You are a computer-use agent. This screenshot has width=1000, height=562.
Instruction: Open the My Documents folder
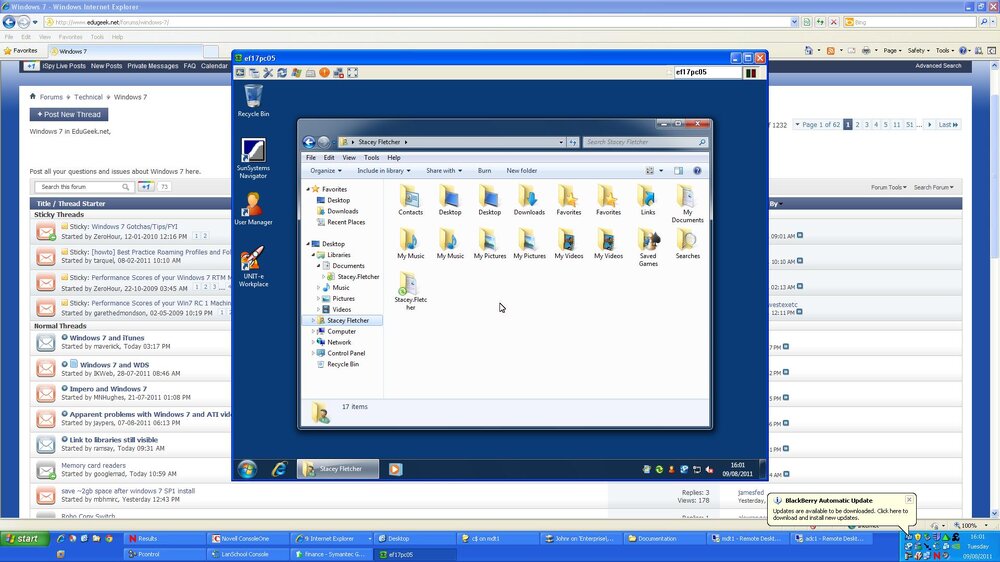tap(687, 204)
